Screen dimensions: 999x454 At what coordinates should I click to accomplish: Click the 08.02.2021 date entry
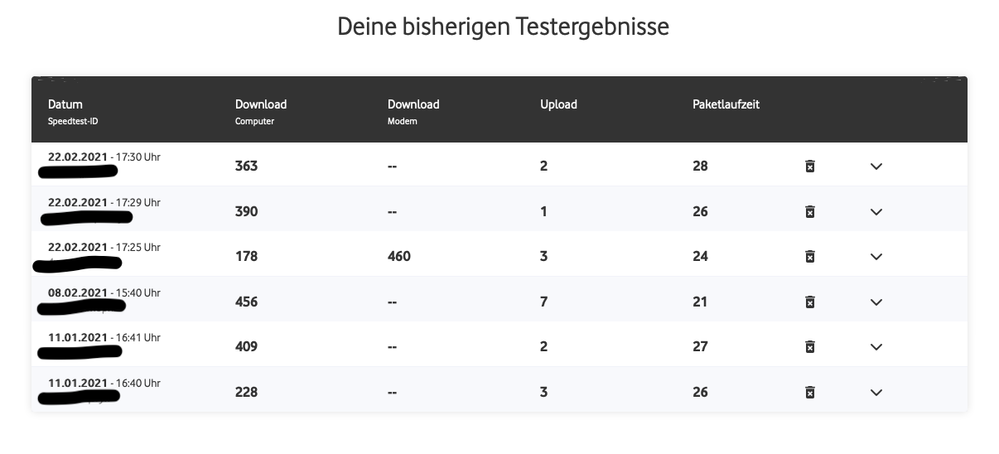[x=78, y=292]
